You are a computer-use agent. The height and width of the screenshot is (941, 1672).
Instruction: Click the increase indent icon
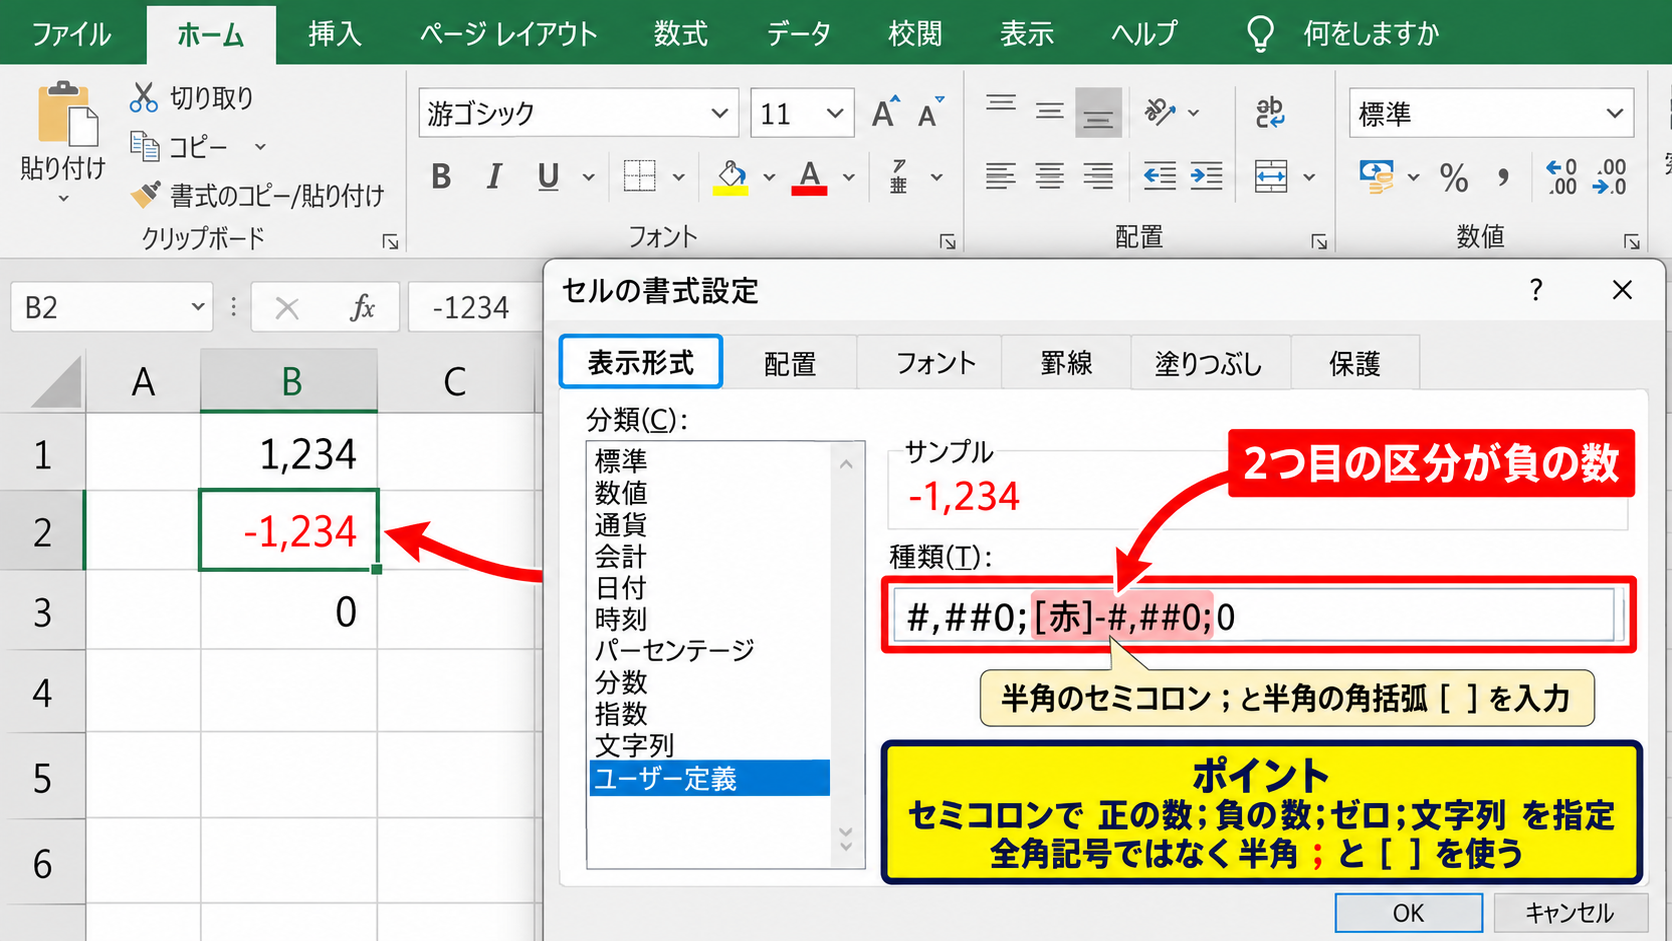(1207, 177)
